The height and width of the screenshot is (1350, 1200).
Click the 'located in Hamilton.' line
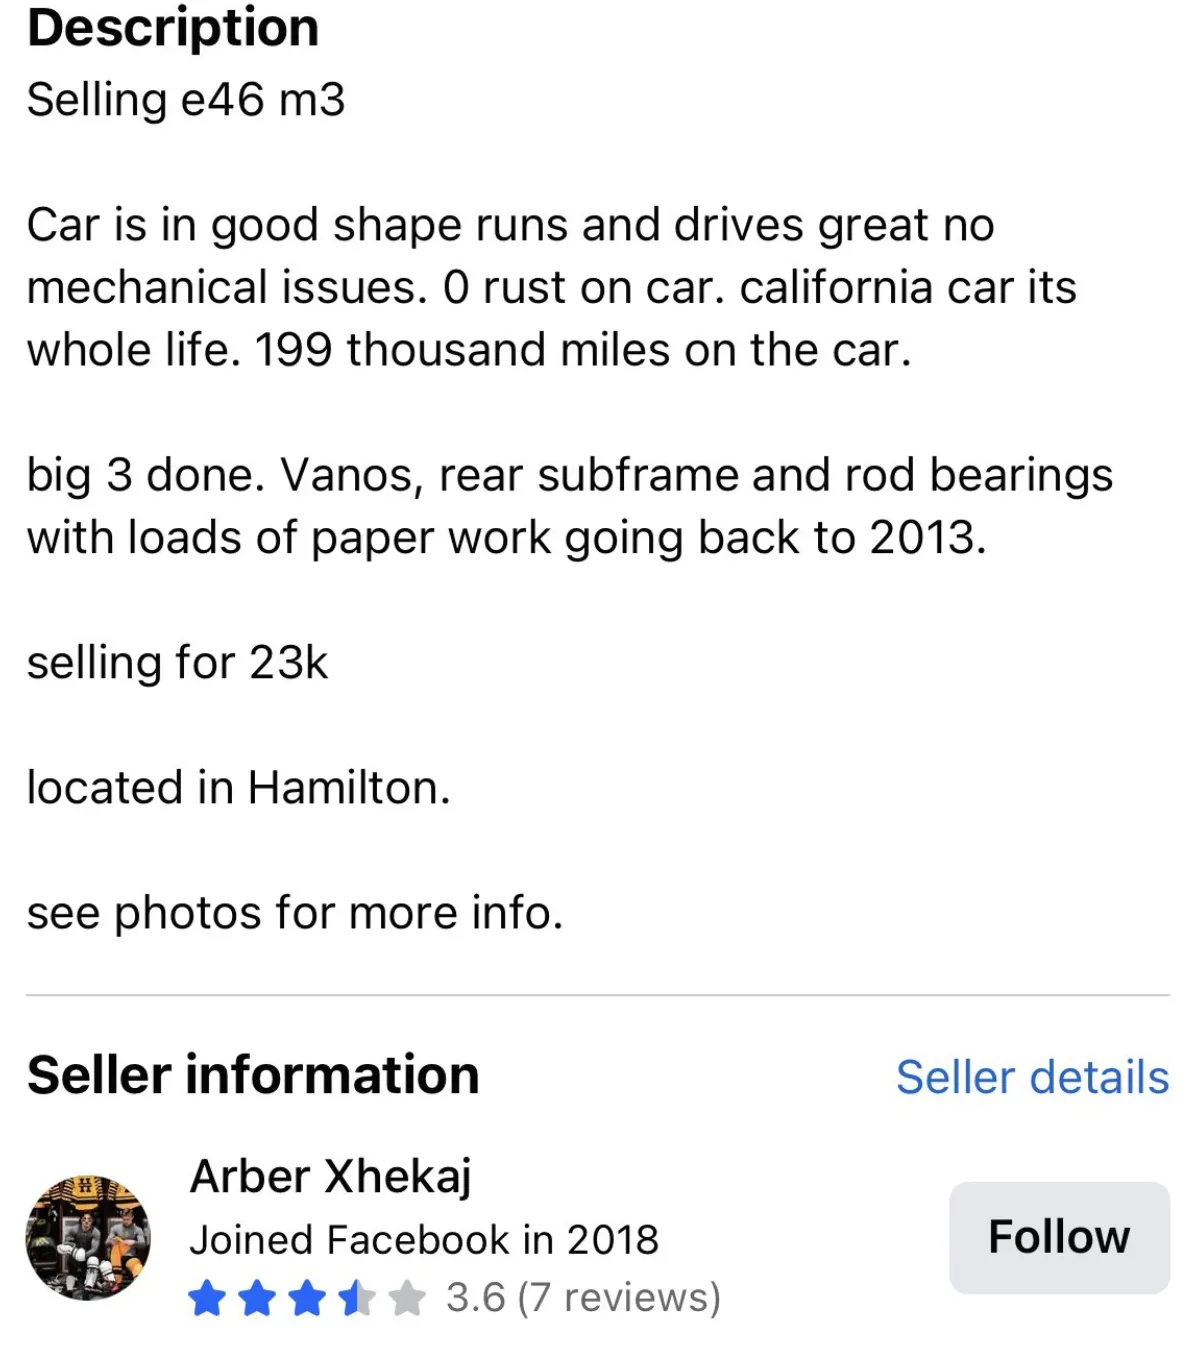pos(238,788)
